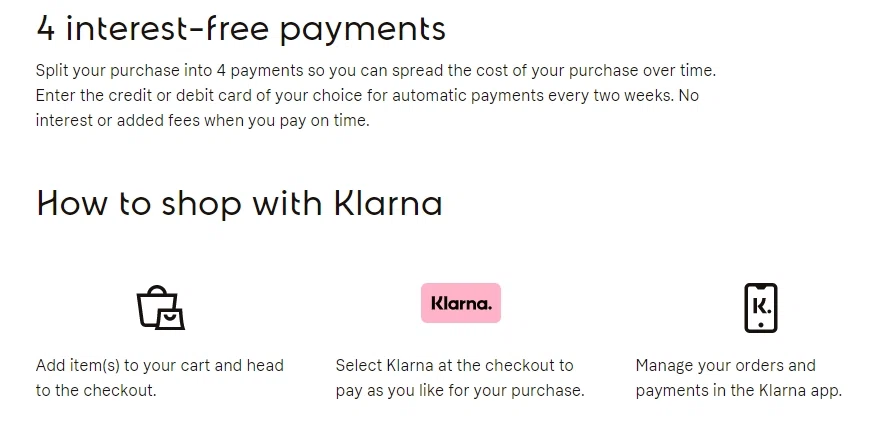Click the "pay as you like for your purchase" line

click(x=459, y=390)
